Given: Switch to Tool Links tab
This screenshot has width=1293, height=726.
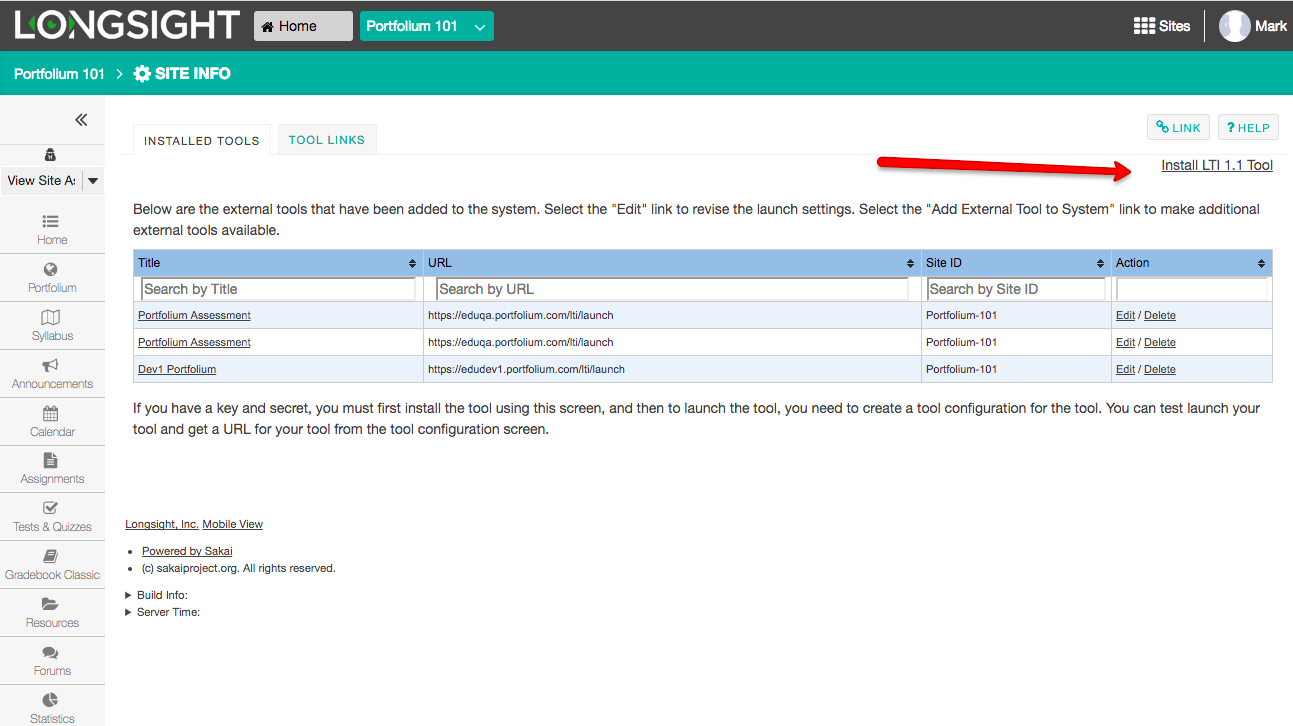Looking at the screenshot, I should 327,140.
